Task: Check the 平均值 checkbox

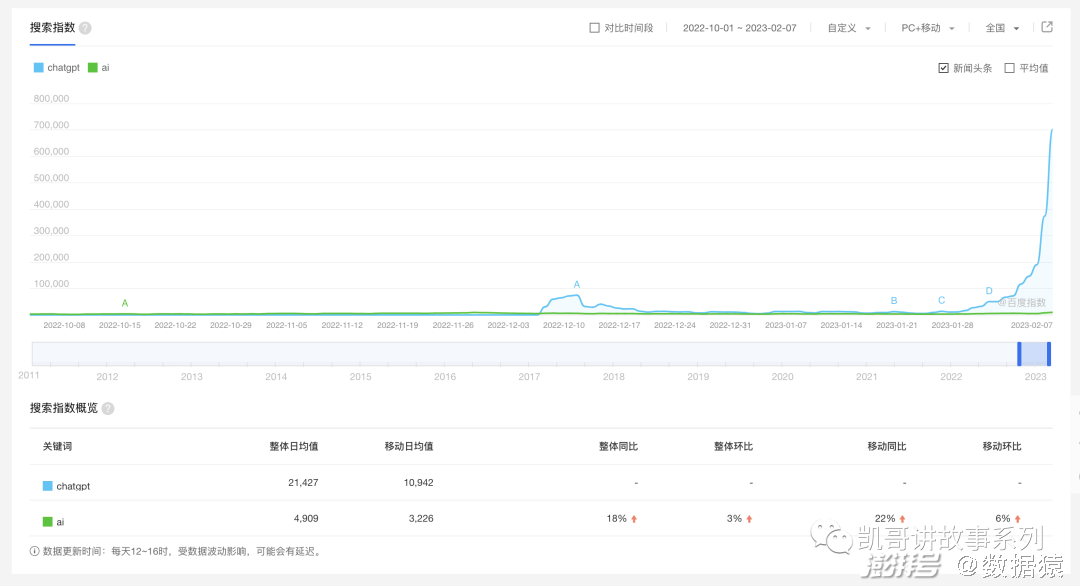Action: click(x=1009, y=68)
